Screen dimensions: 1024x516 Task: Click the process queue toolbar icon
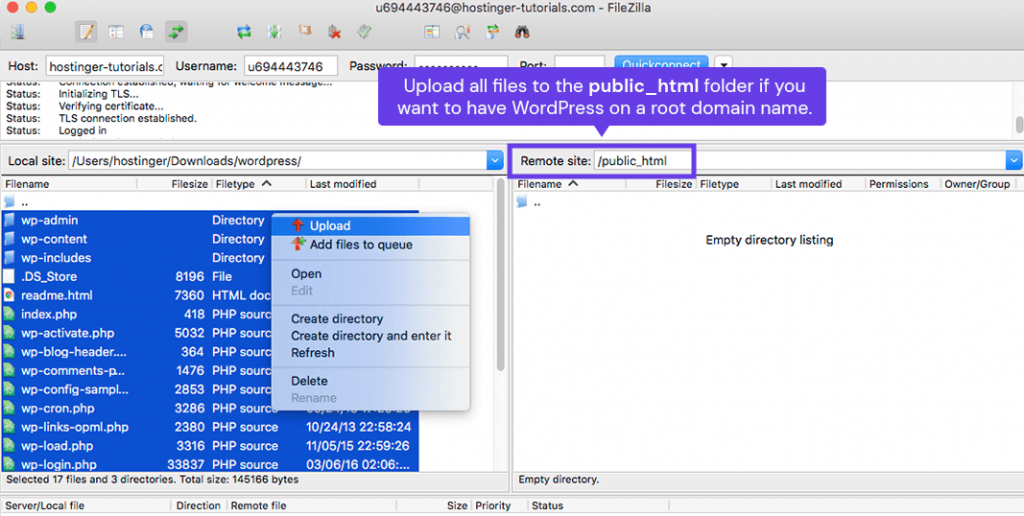[274, 32]
